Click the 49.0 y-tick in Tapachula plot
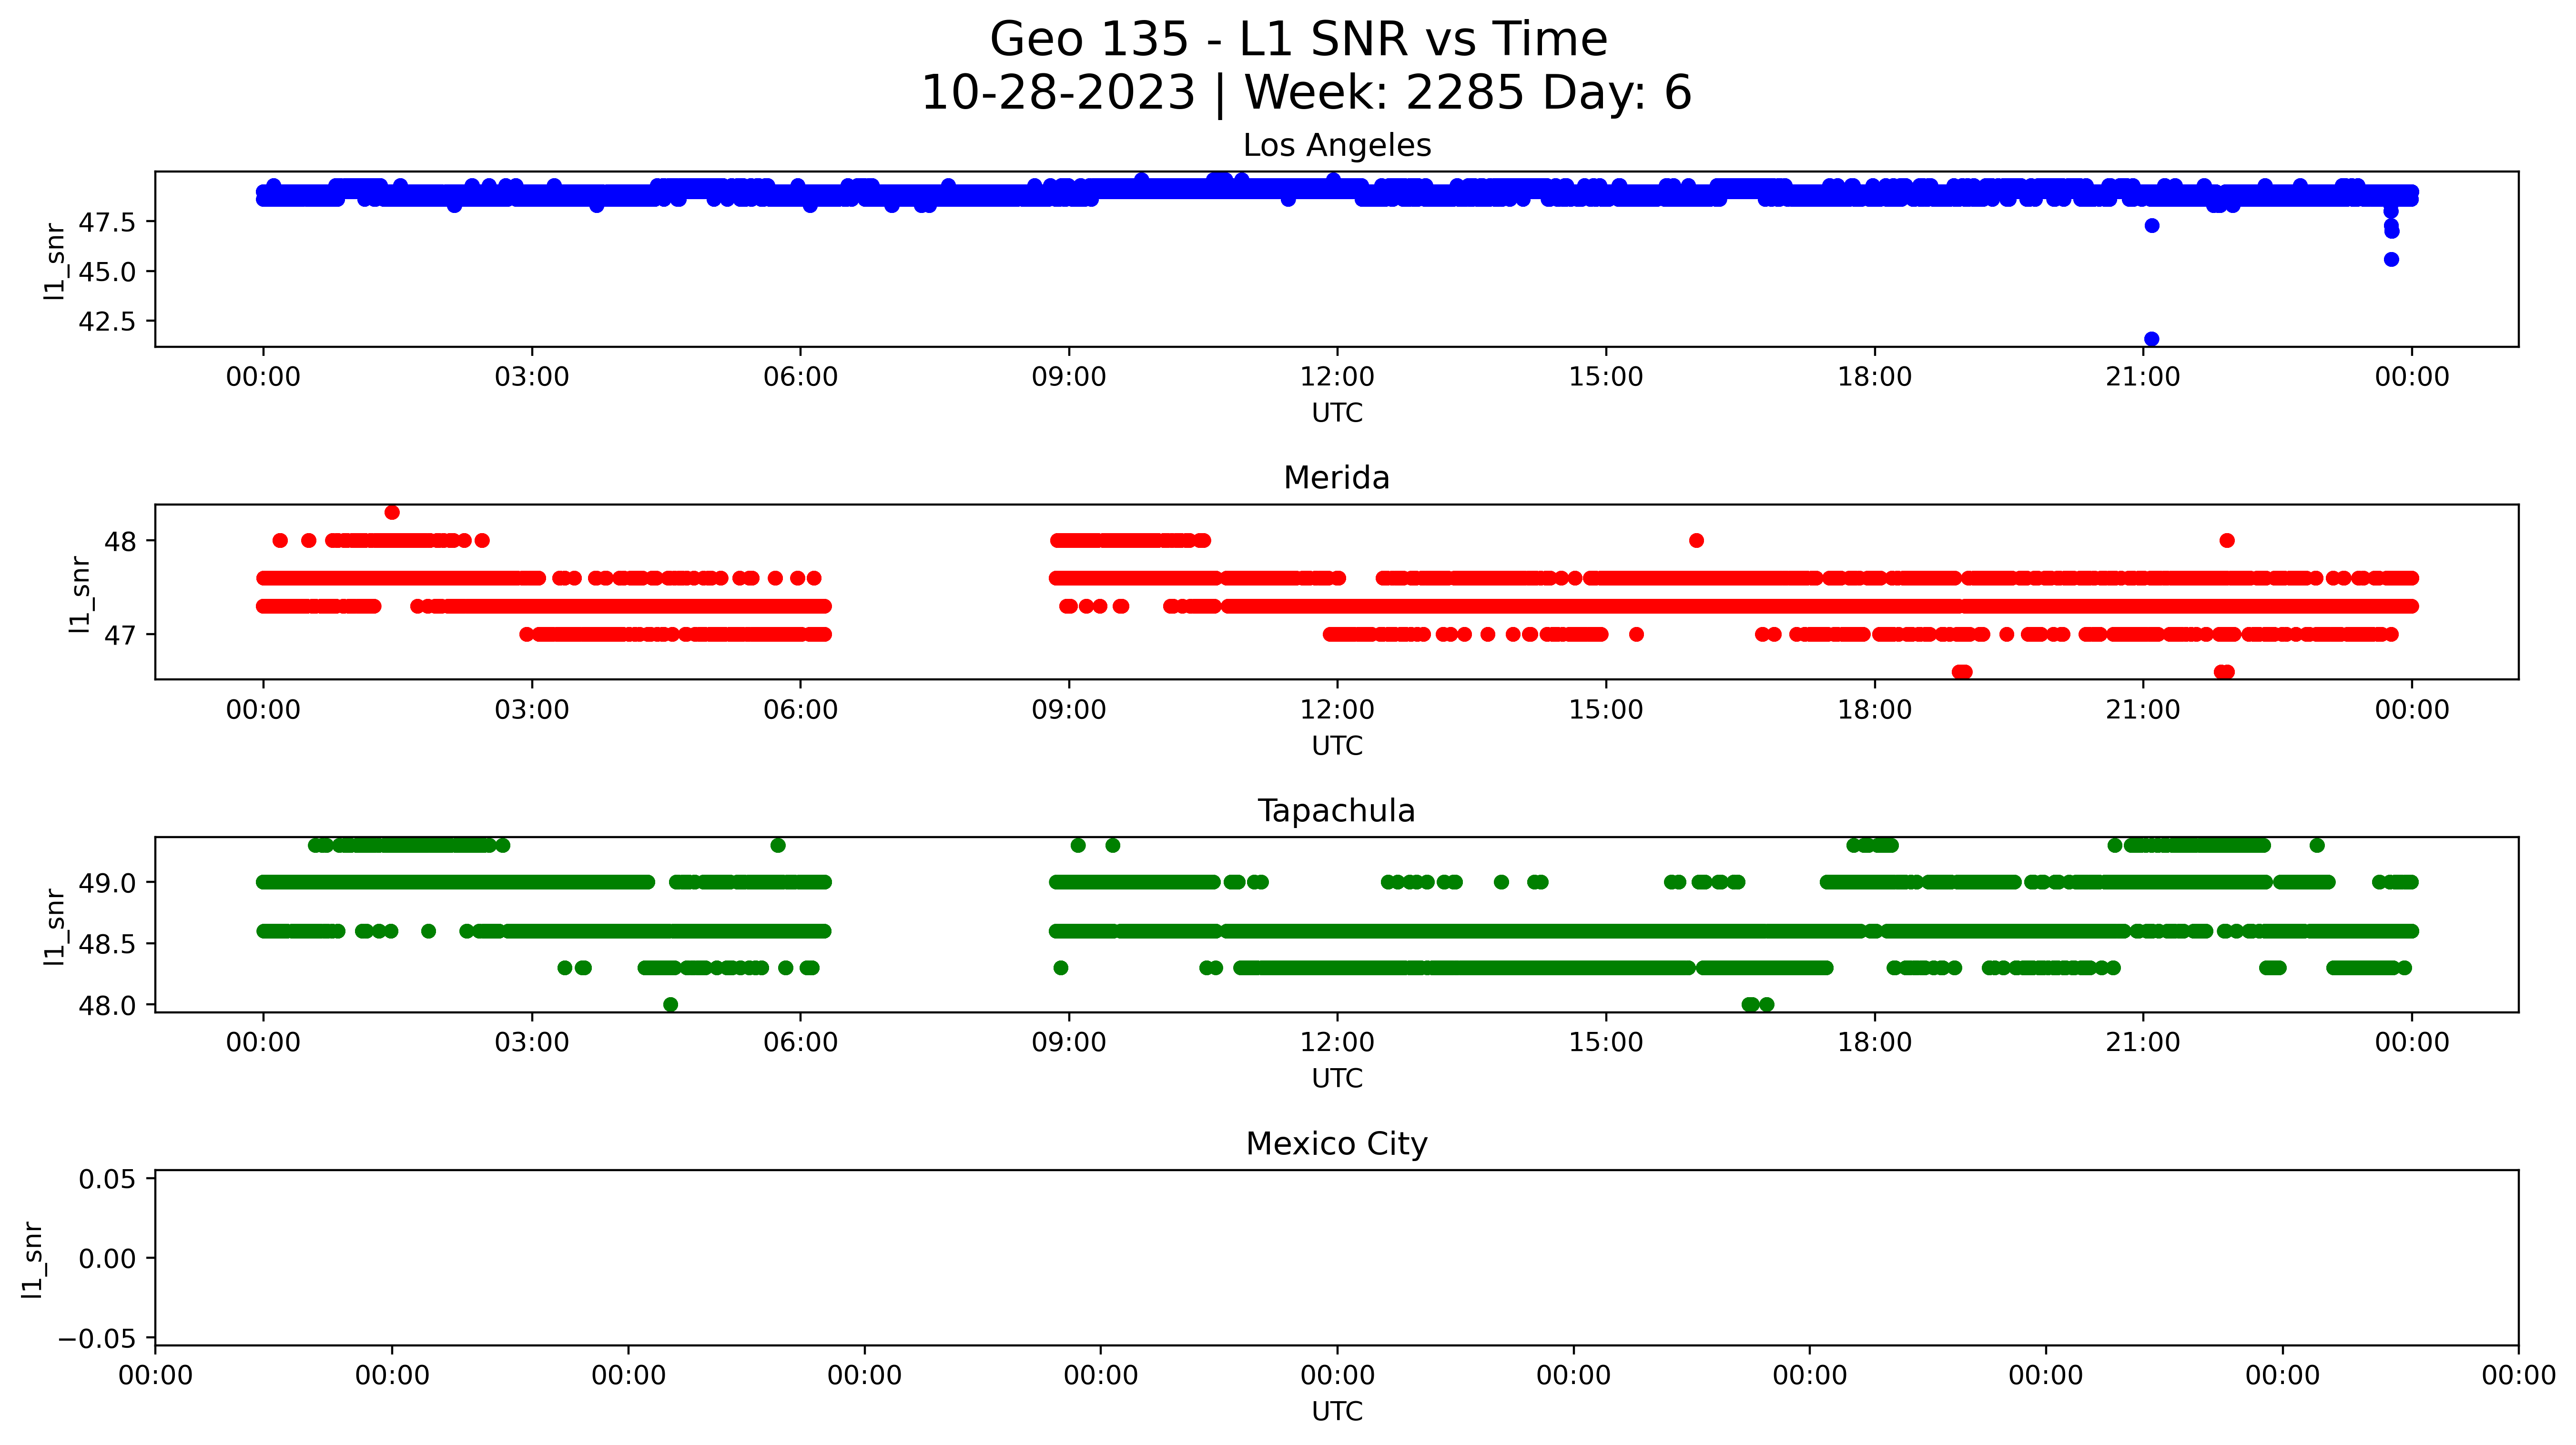This screenshot has width=2576, height=1445. [x=107, y=883]
